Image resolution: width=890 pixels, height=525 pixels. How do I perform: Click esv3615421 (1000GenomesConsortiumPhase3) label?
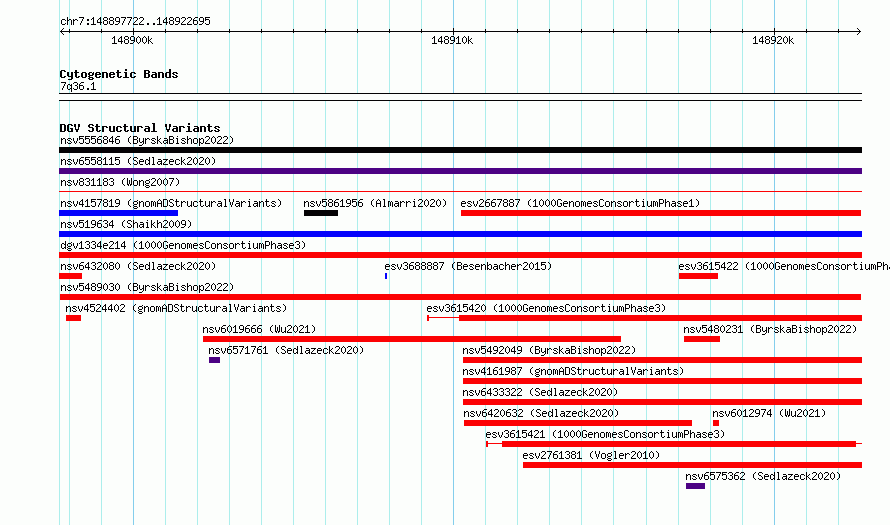tap(605, 434)
